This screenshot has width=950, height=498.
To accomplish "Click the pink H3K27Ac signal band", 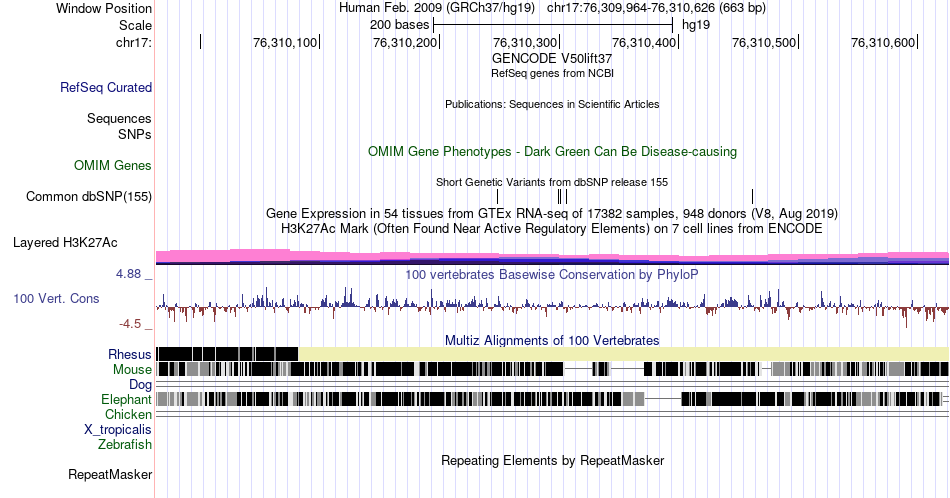I will coord(552,257).
